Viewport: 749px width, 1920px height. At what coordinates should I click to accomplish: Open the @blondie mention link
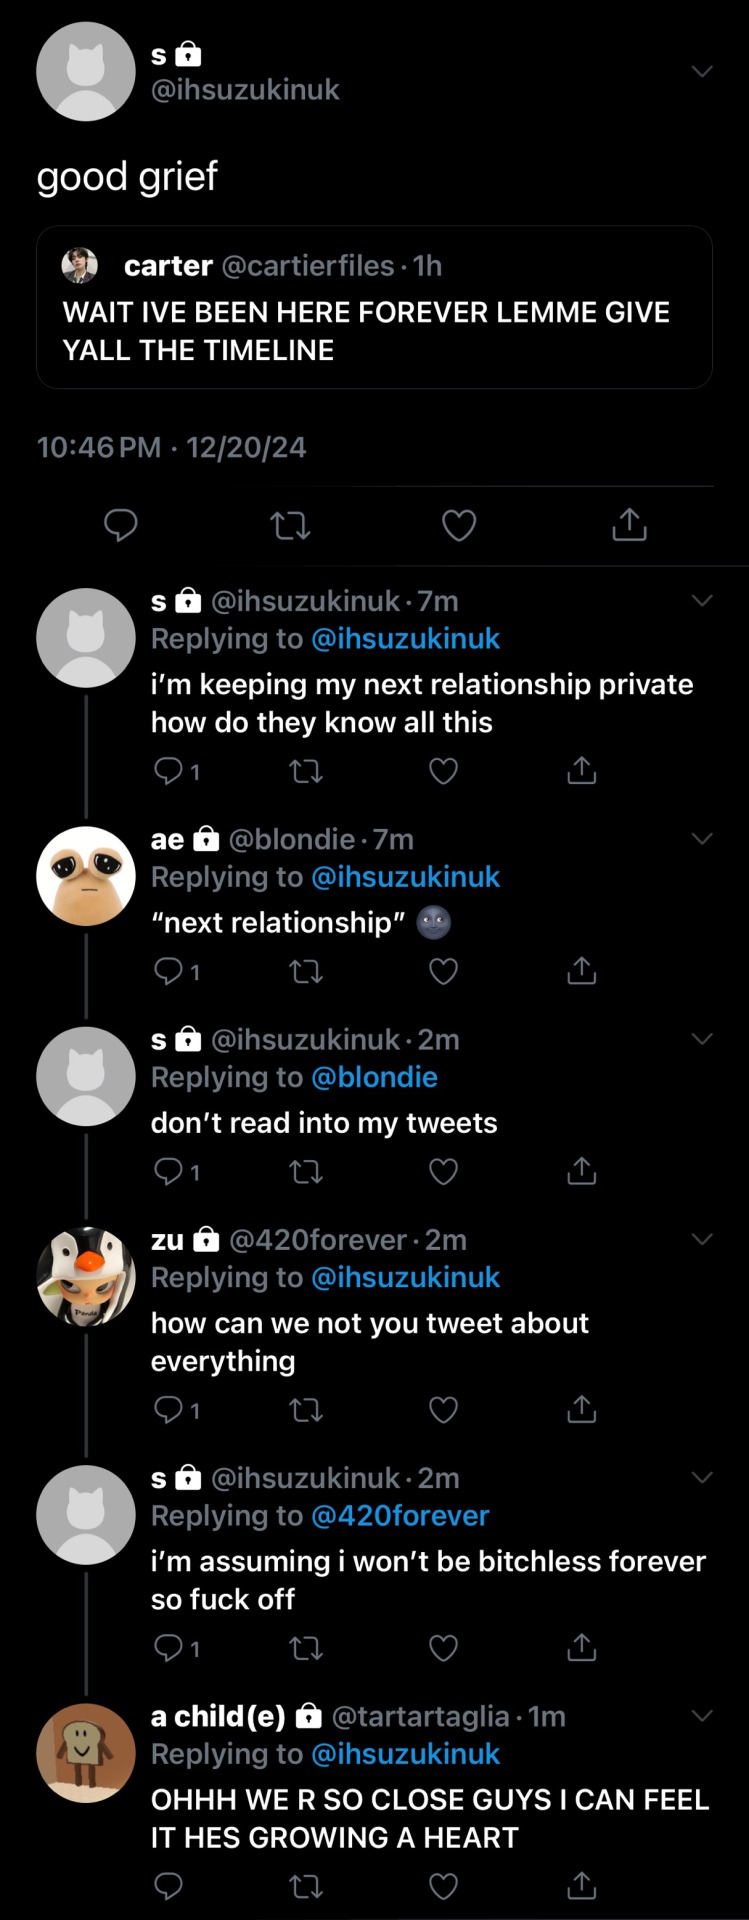[x=374, y=1077]
